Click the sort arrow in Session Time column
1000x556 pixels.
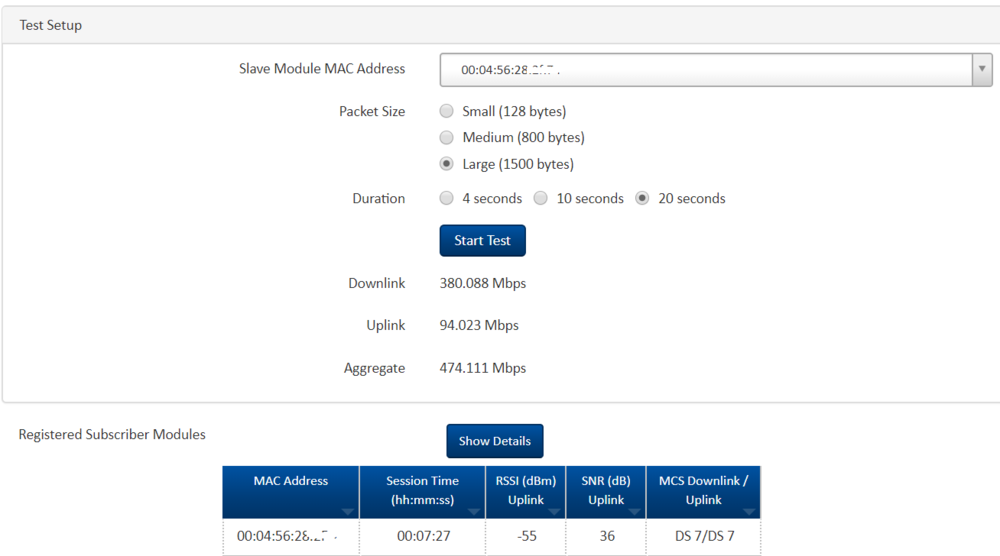[x=474, y=512]
